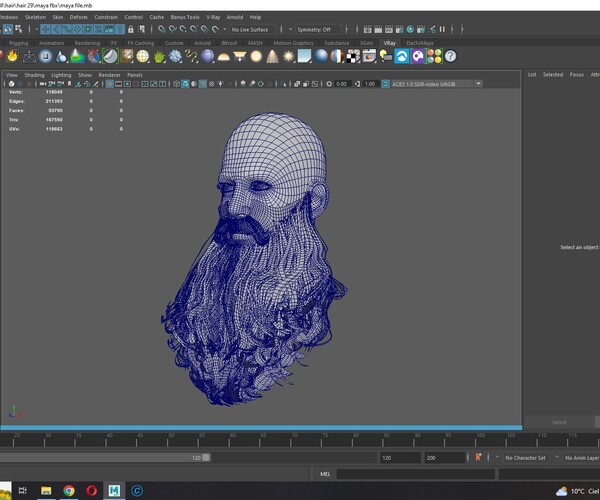The width and height of the screenshot is (600, 500).
Task: Click the checkerboard texture shelf icon
Action: pyautogui.click(x=353, y=56)
